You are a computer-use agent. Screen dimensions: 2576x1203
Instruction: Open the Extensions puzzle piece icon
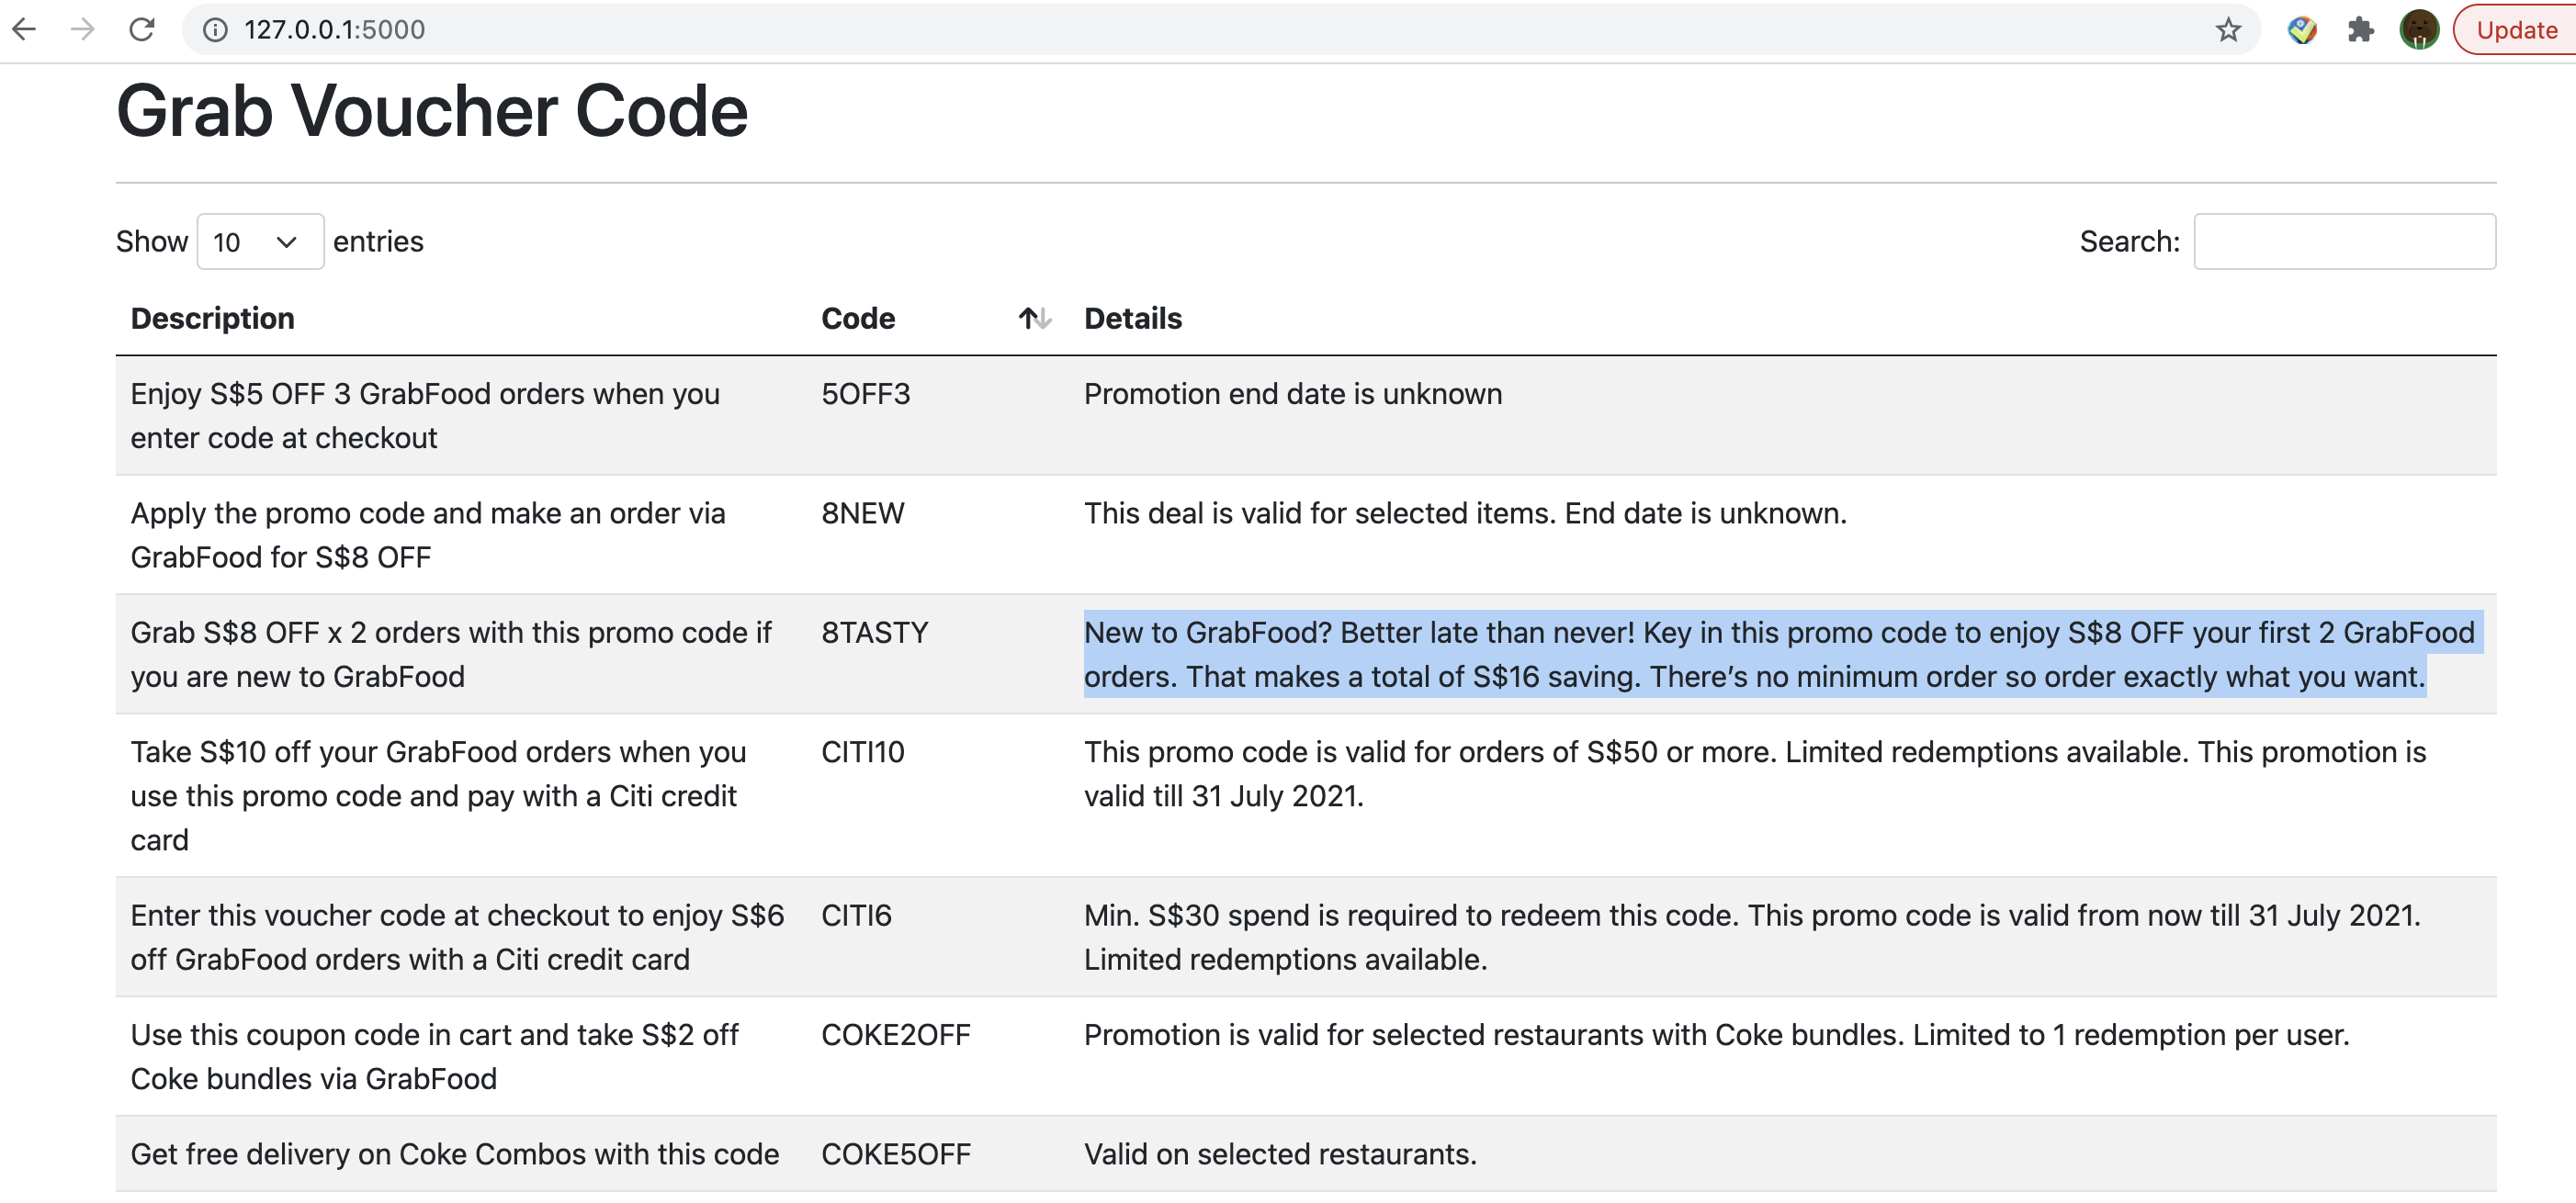tap(2360, 30)
